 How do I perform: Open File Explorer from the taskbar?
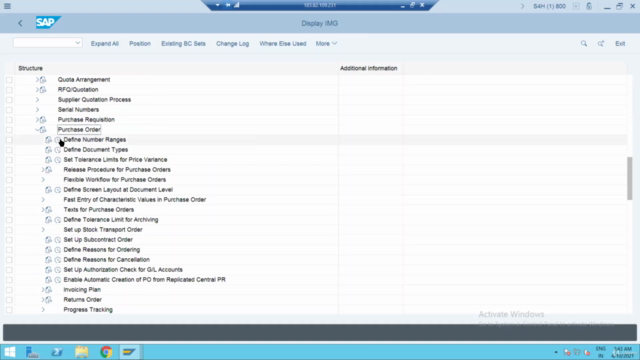click(82, 352)
